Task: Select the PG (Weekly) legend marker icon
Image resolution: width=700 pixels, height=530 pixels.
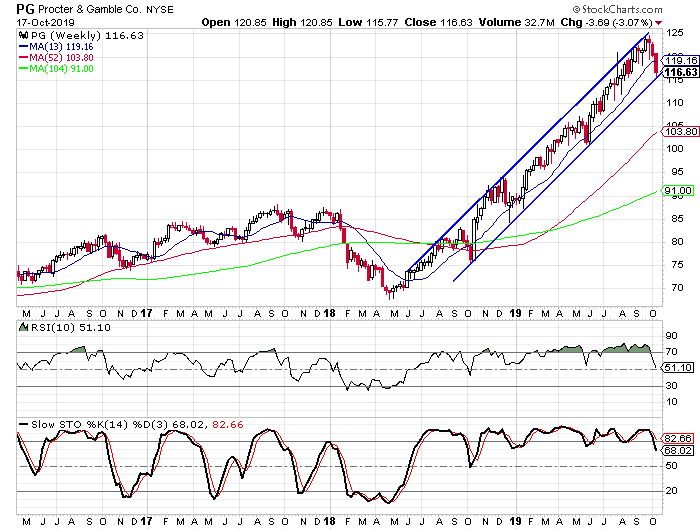Action: 23,33
